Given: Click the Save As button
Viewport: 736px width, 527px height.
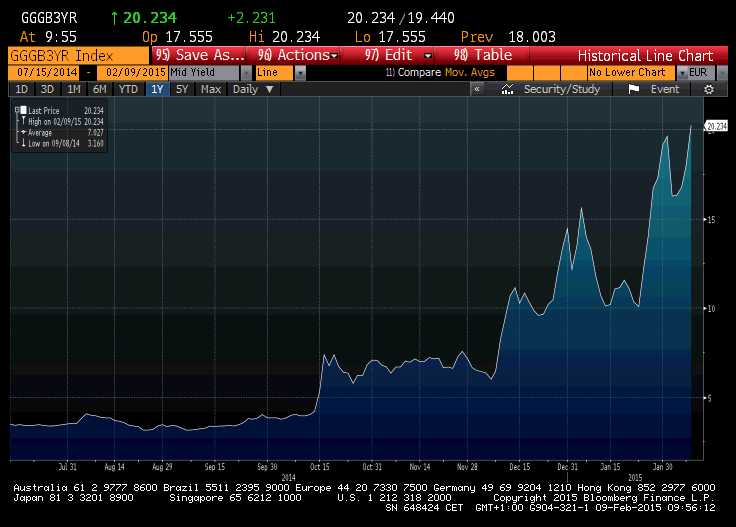Looking at the screenshot, I should click(199, 55).
